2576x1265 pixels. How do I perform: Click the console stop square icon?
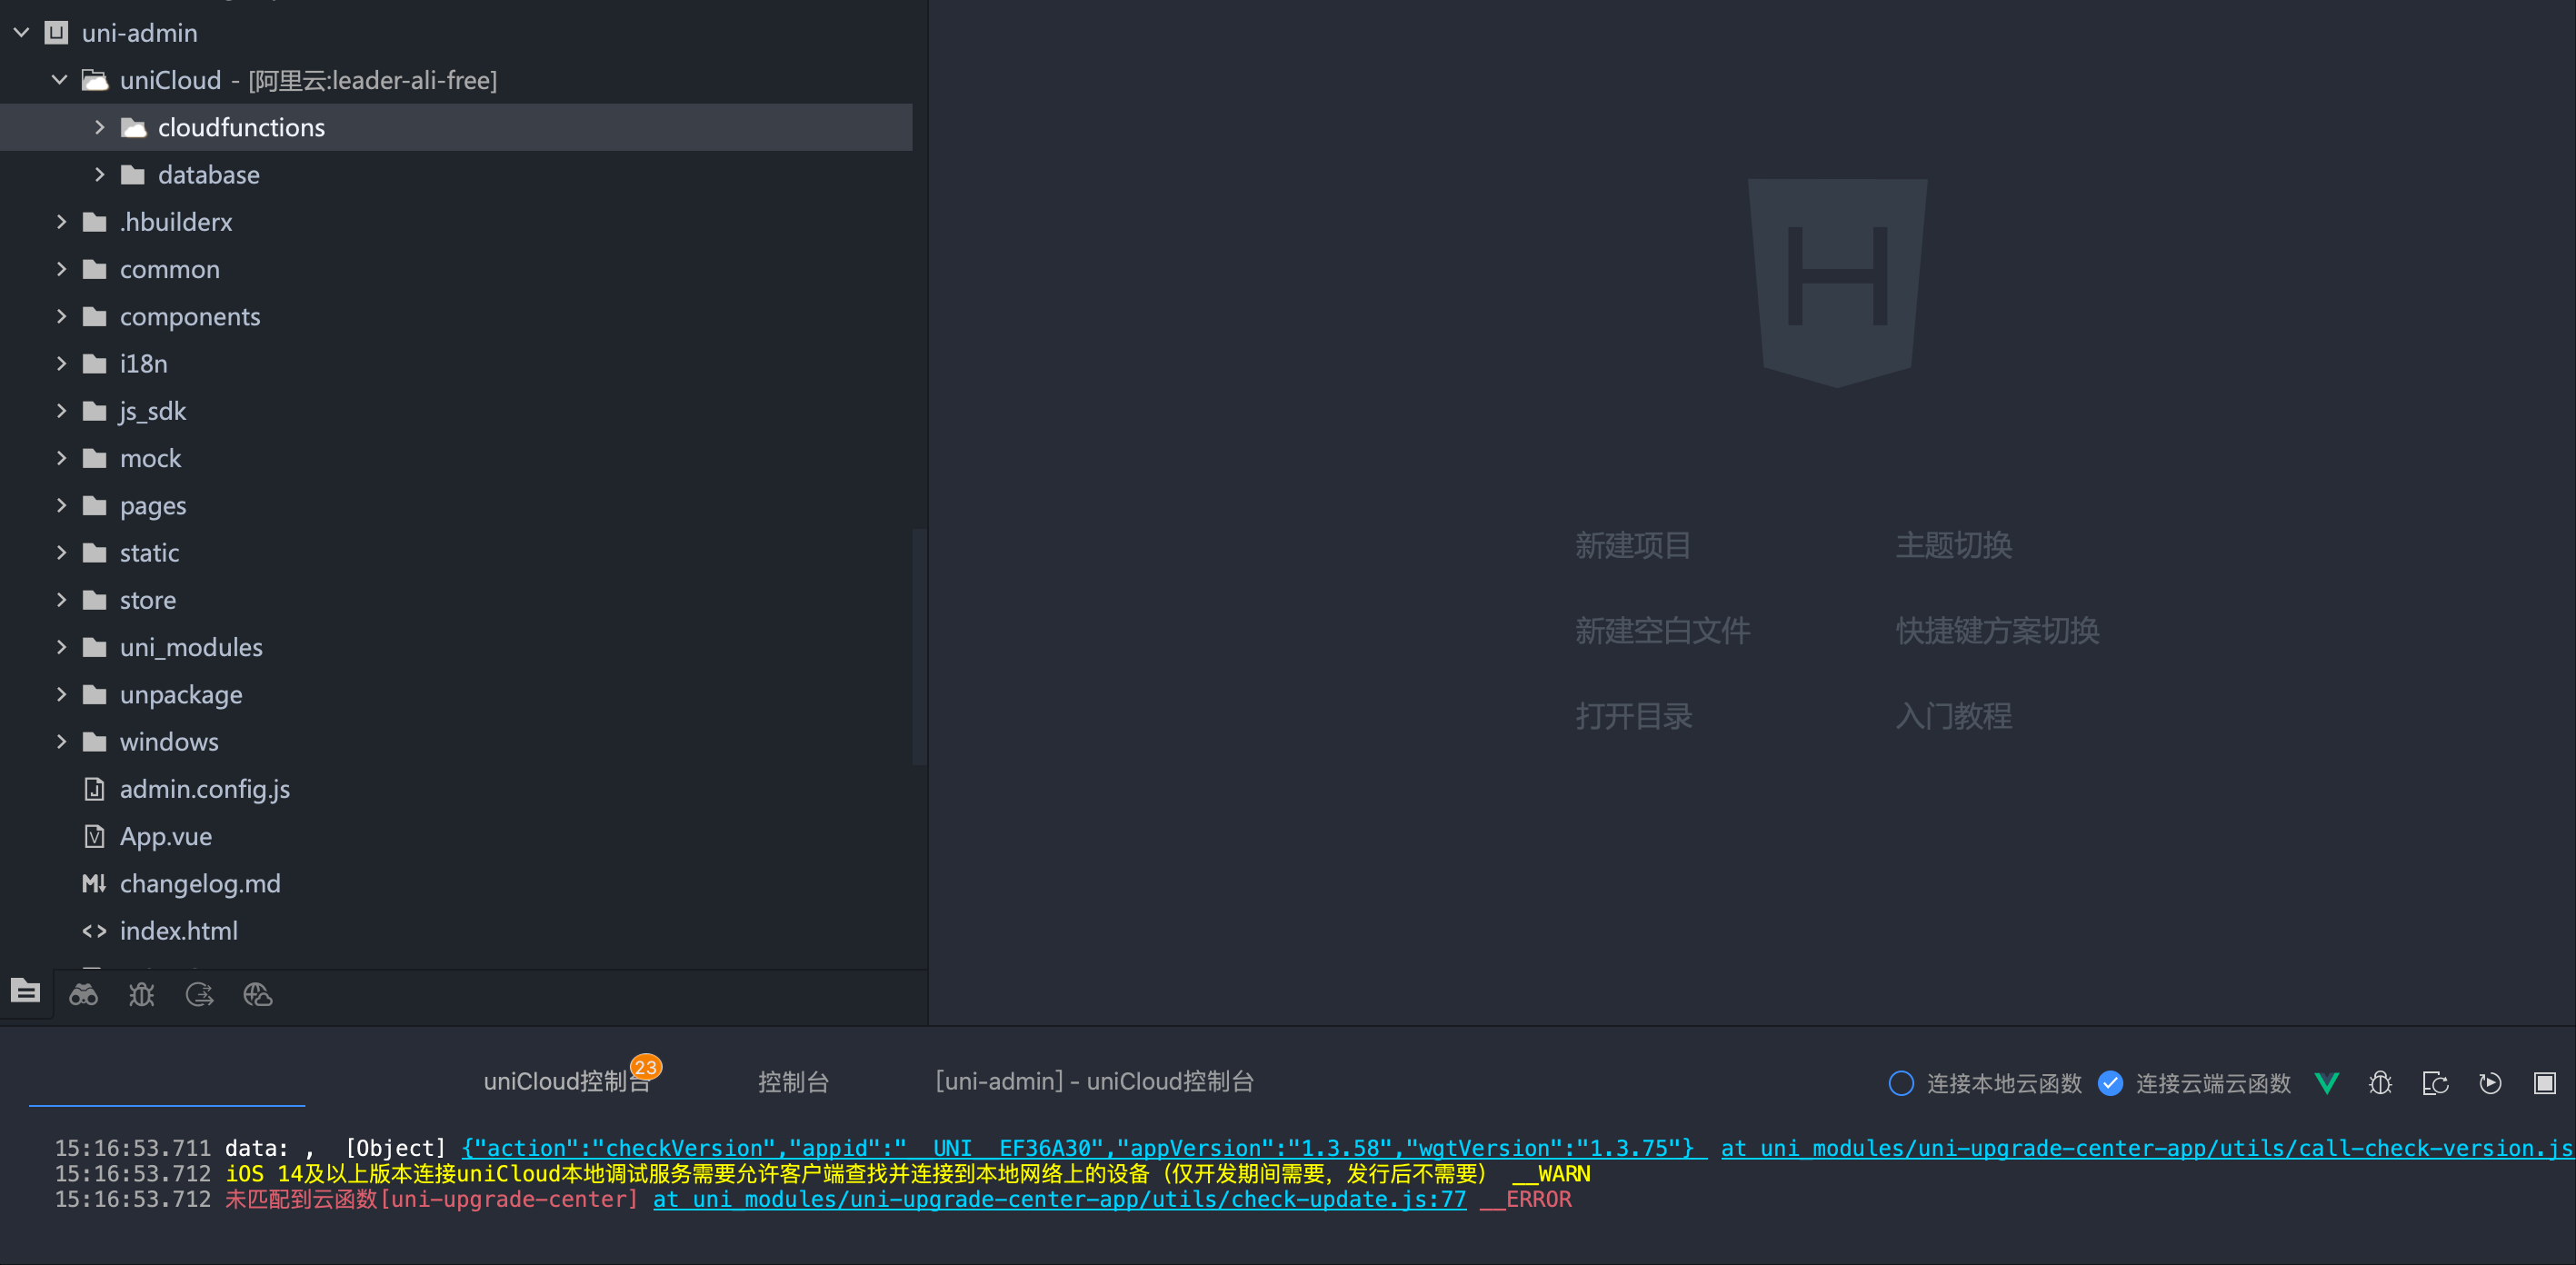[2544, 1083]
